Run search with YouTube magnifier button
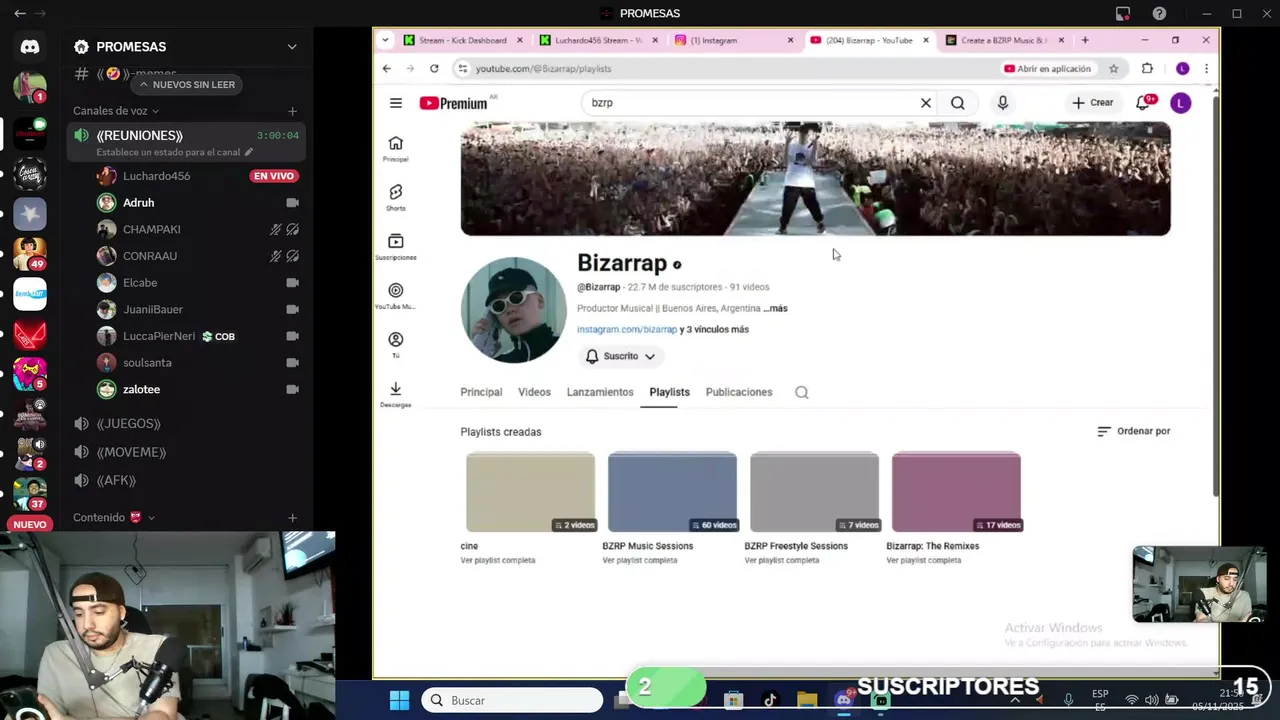This screenshot has height=720, width=1280. [x=958, y=103]
